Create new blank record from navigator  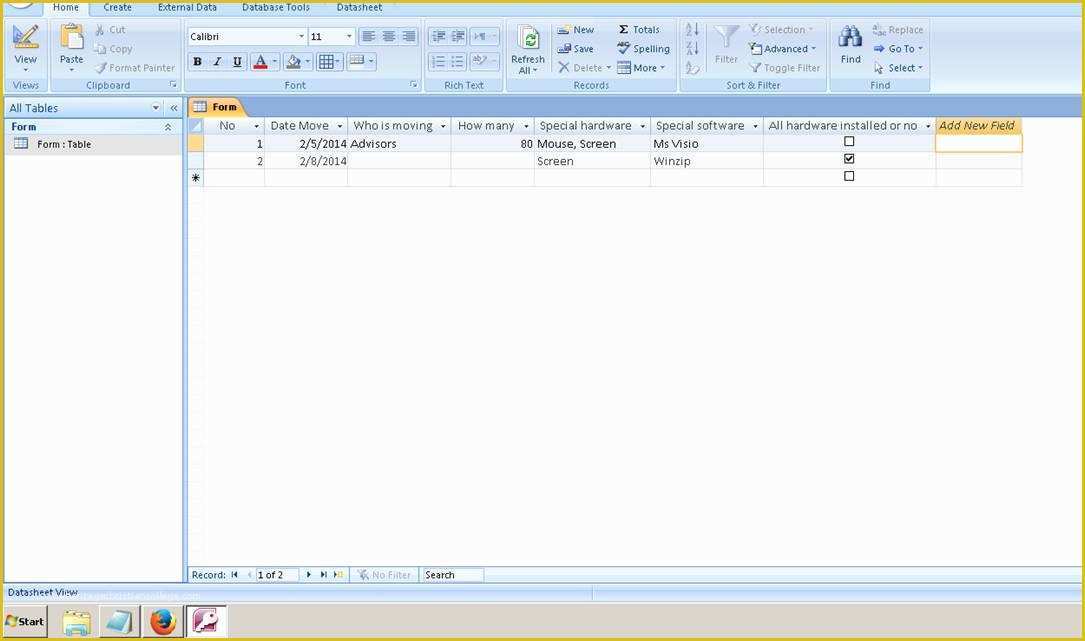coord(338,575)
